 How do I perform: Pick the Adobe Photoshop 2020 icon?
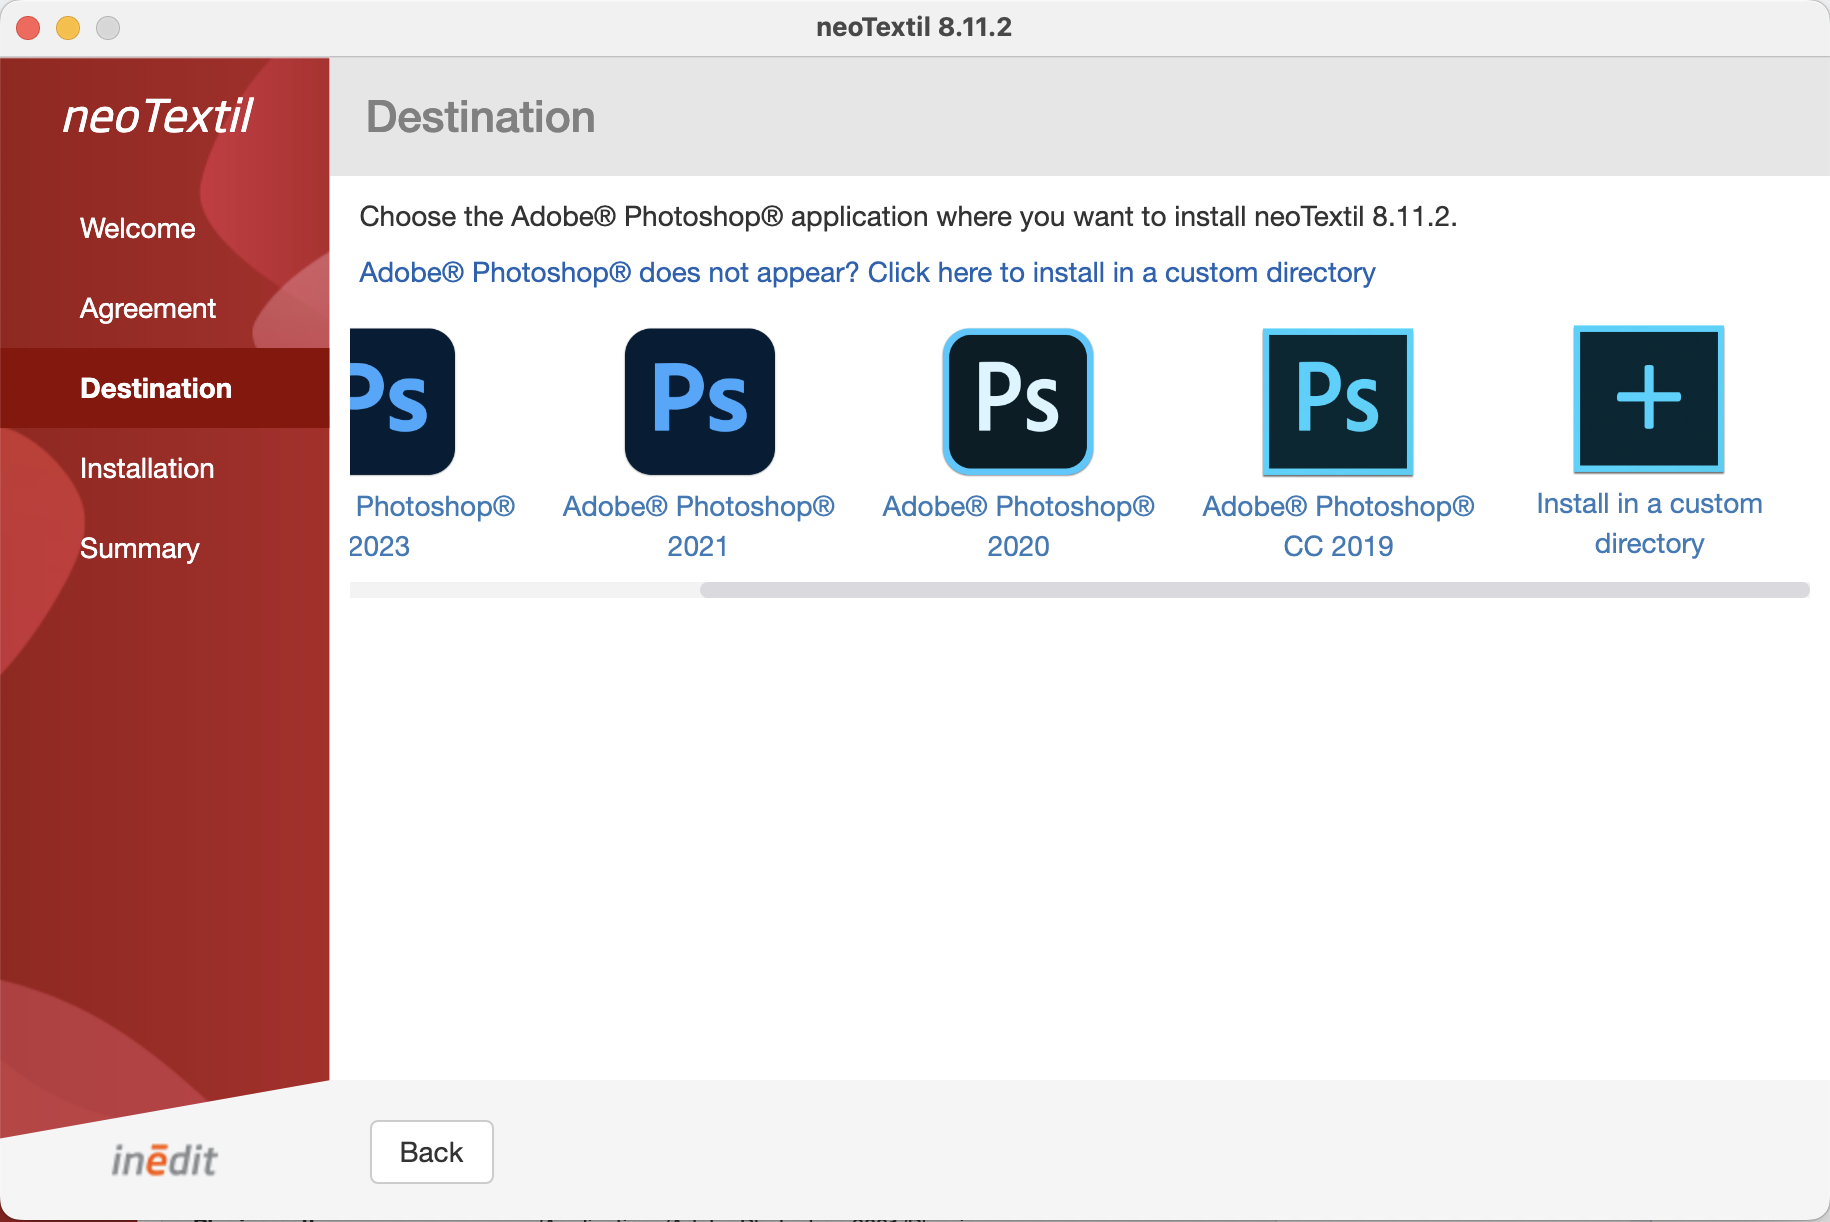pyautogui.click(x=1018, y=401)
